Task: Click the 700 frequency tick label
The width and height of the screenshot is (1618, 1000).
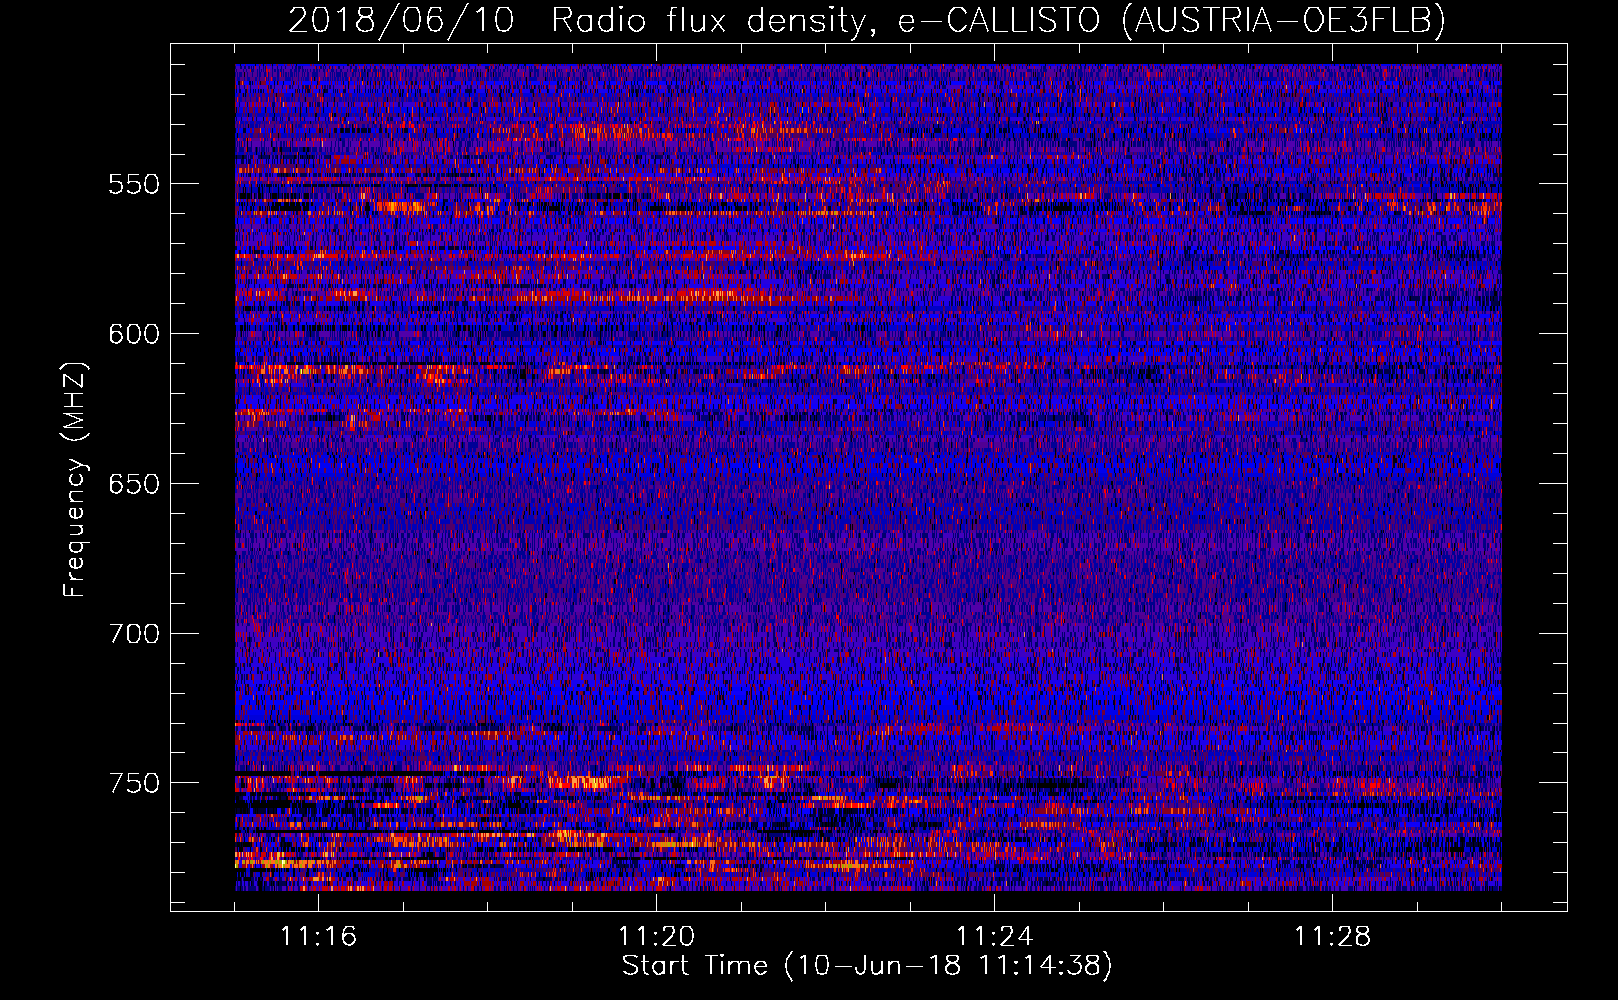Action: pyautogui.click(x=134, y=634)
